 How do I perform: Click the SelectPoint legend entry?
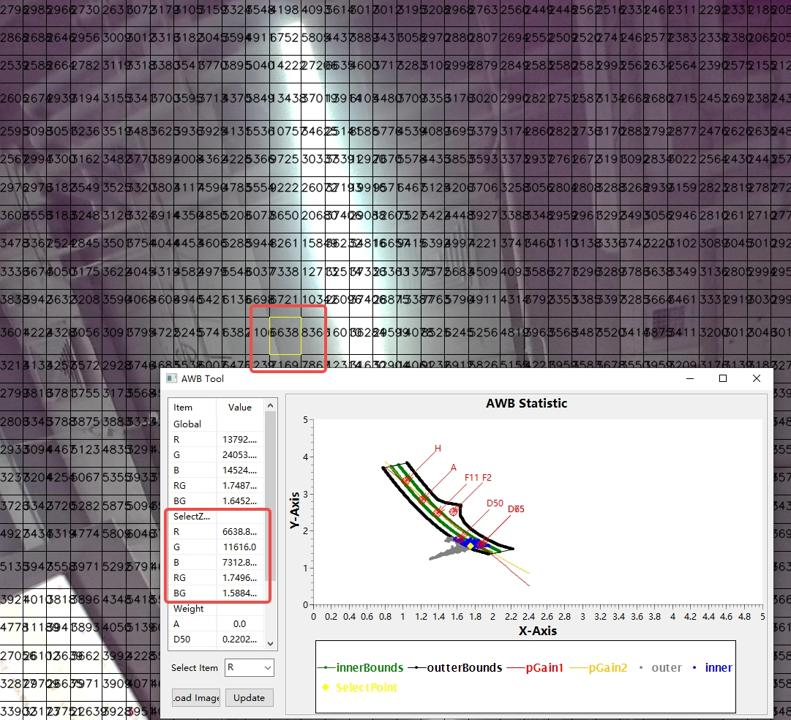pyautogui.click(x=360, y=687)
